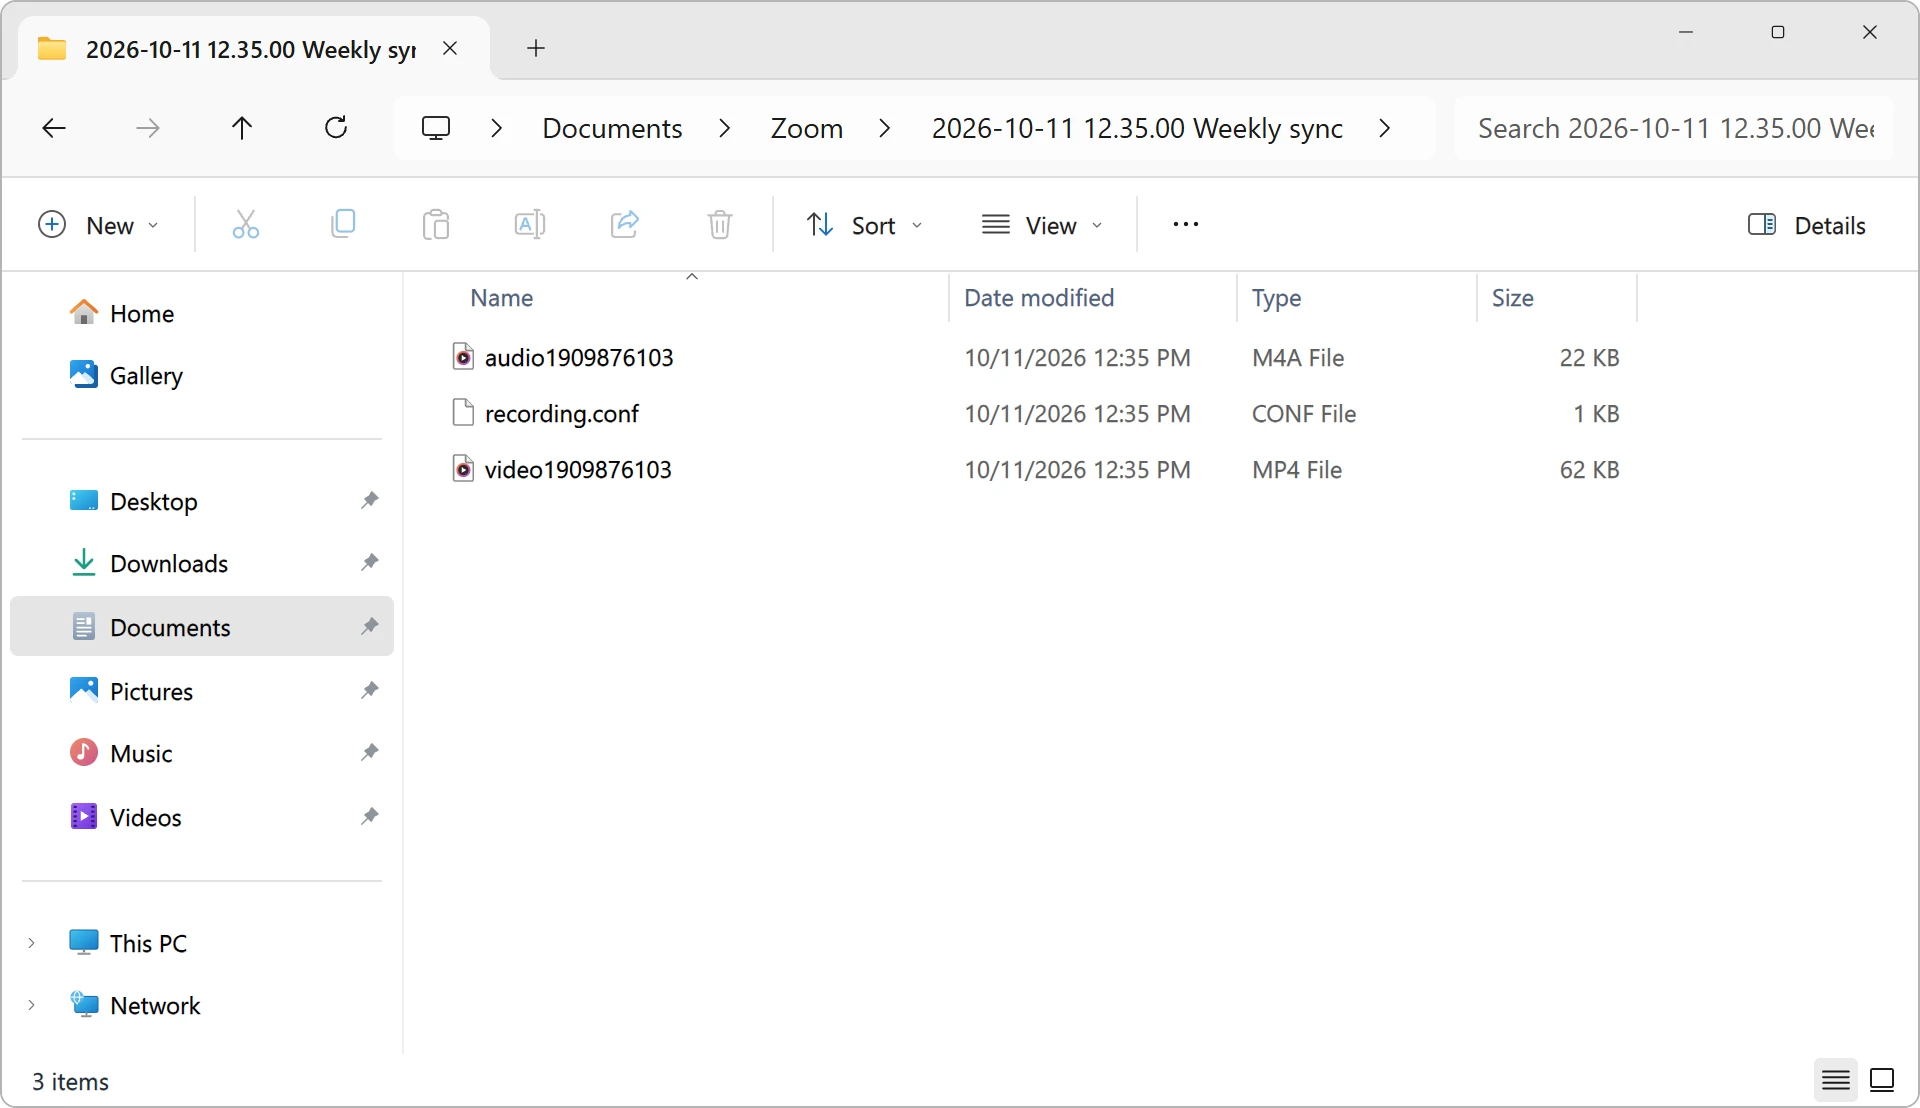This screenshot has width=1920, height=1108.
Task: Open Pictures in the sidebar
Action: point(202,691)
